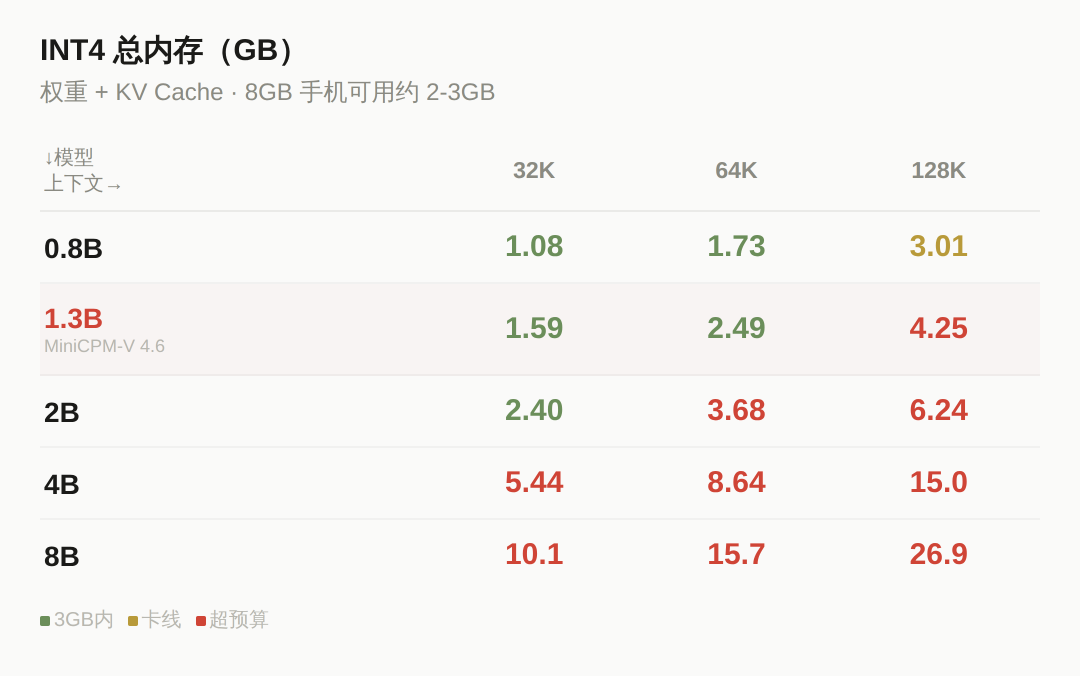Click the 2.40 value in the 2B row
The height and width of the screenshot is (676, 1080).
coord(534,410)
